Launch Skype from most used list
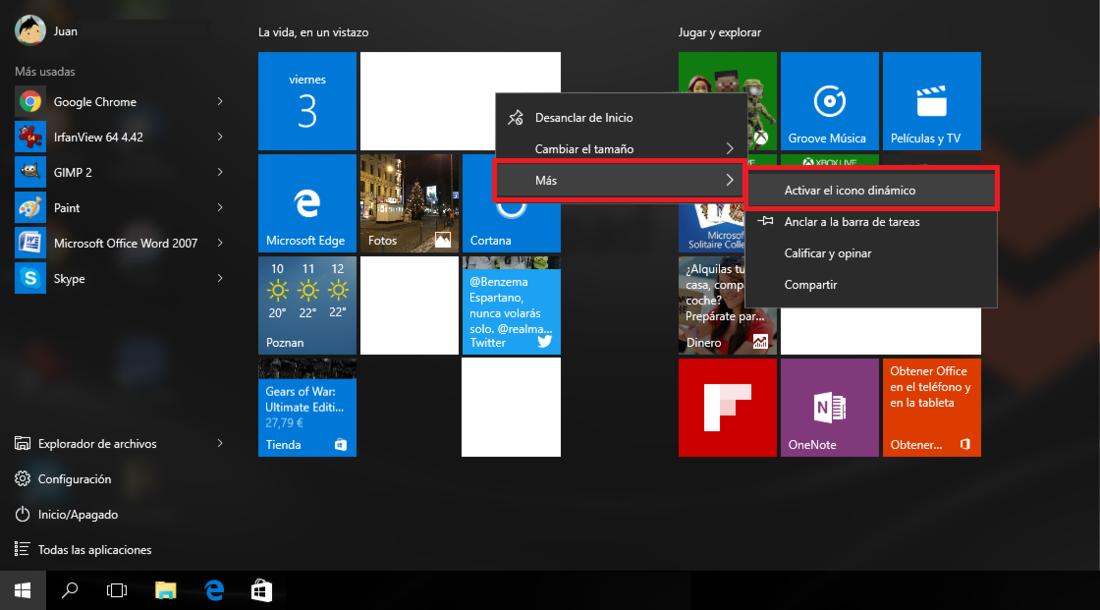1100x610 pixels. pos(119,278)
